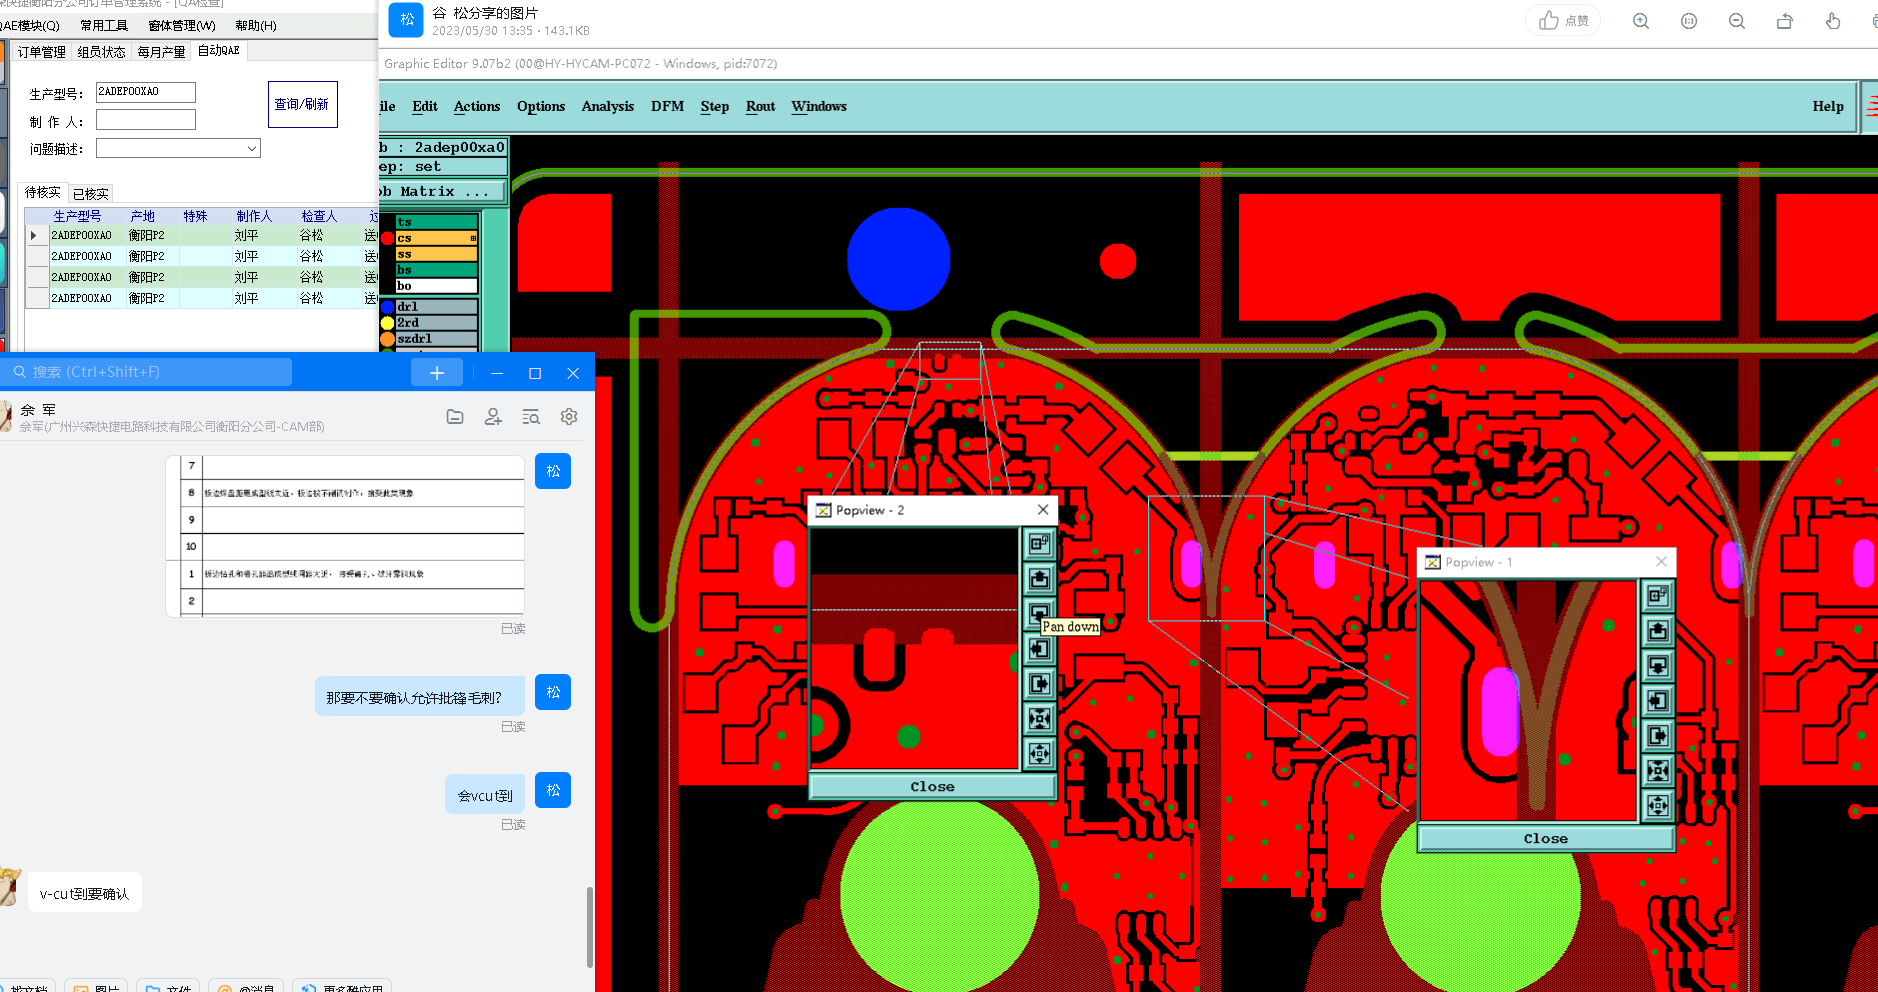Zoom out using Popview 2 outward arrows icon
1878x992 pixels.
1039,753
